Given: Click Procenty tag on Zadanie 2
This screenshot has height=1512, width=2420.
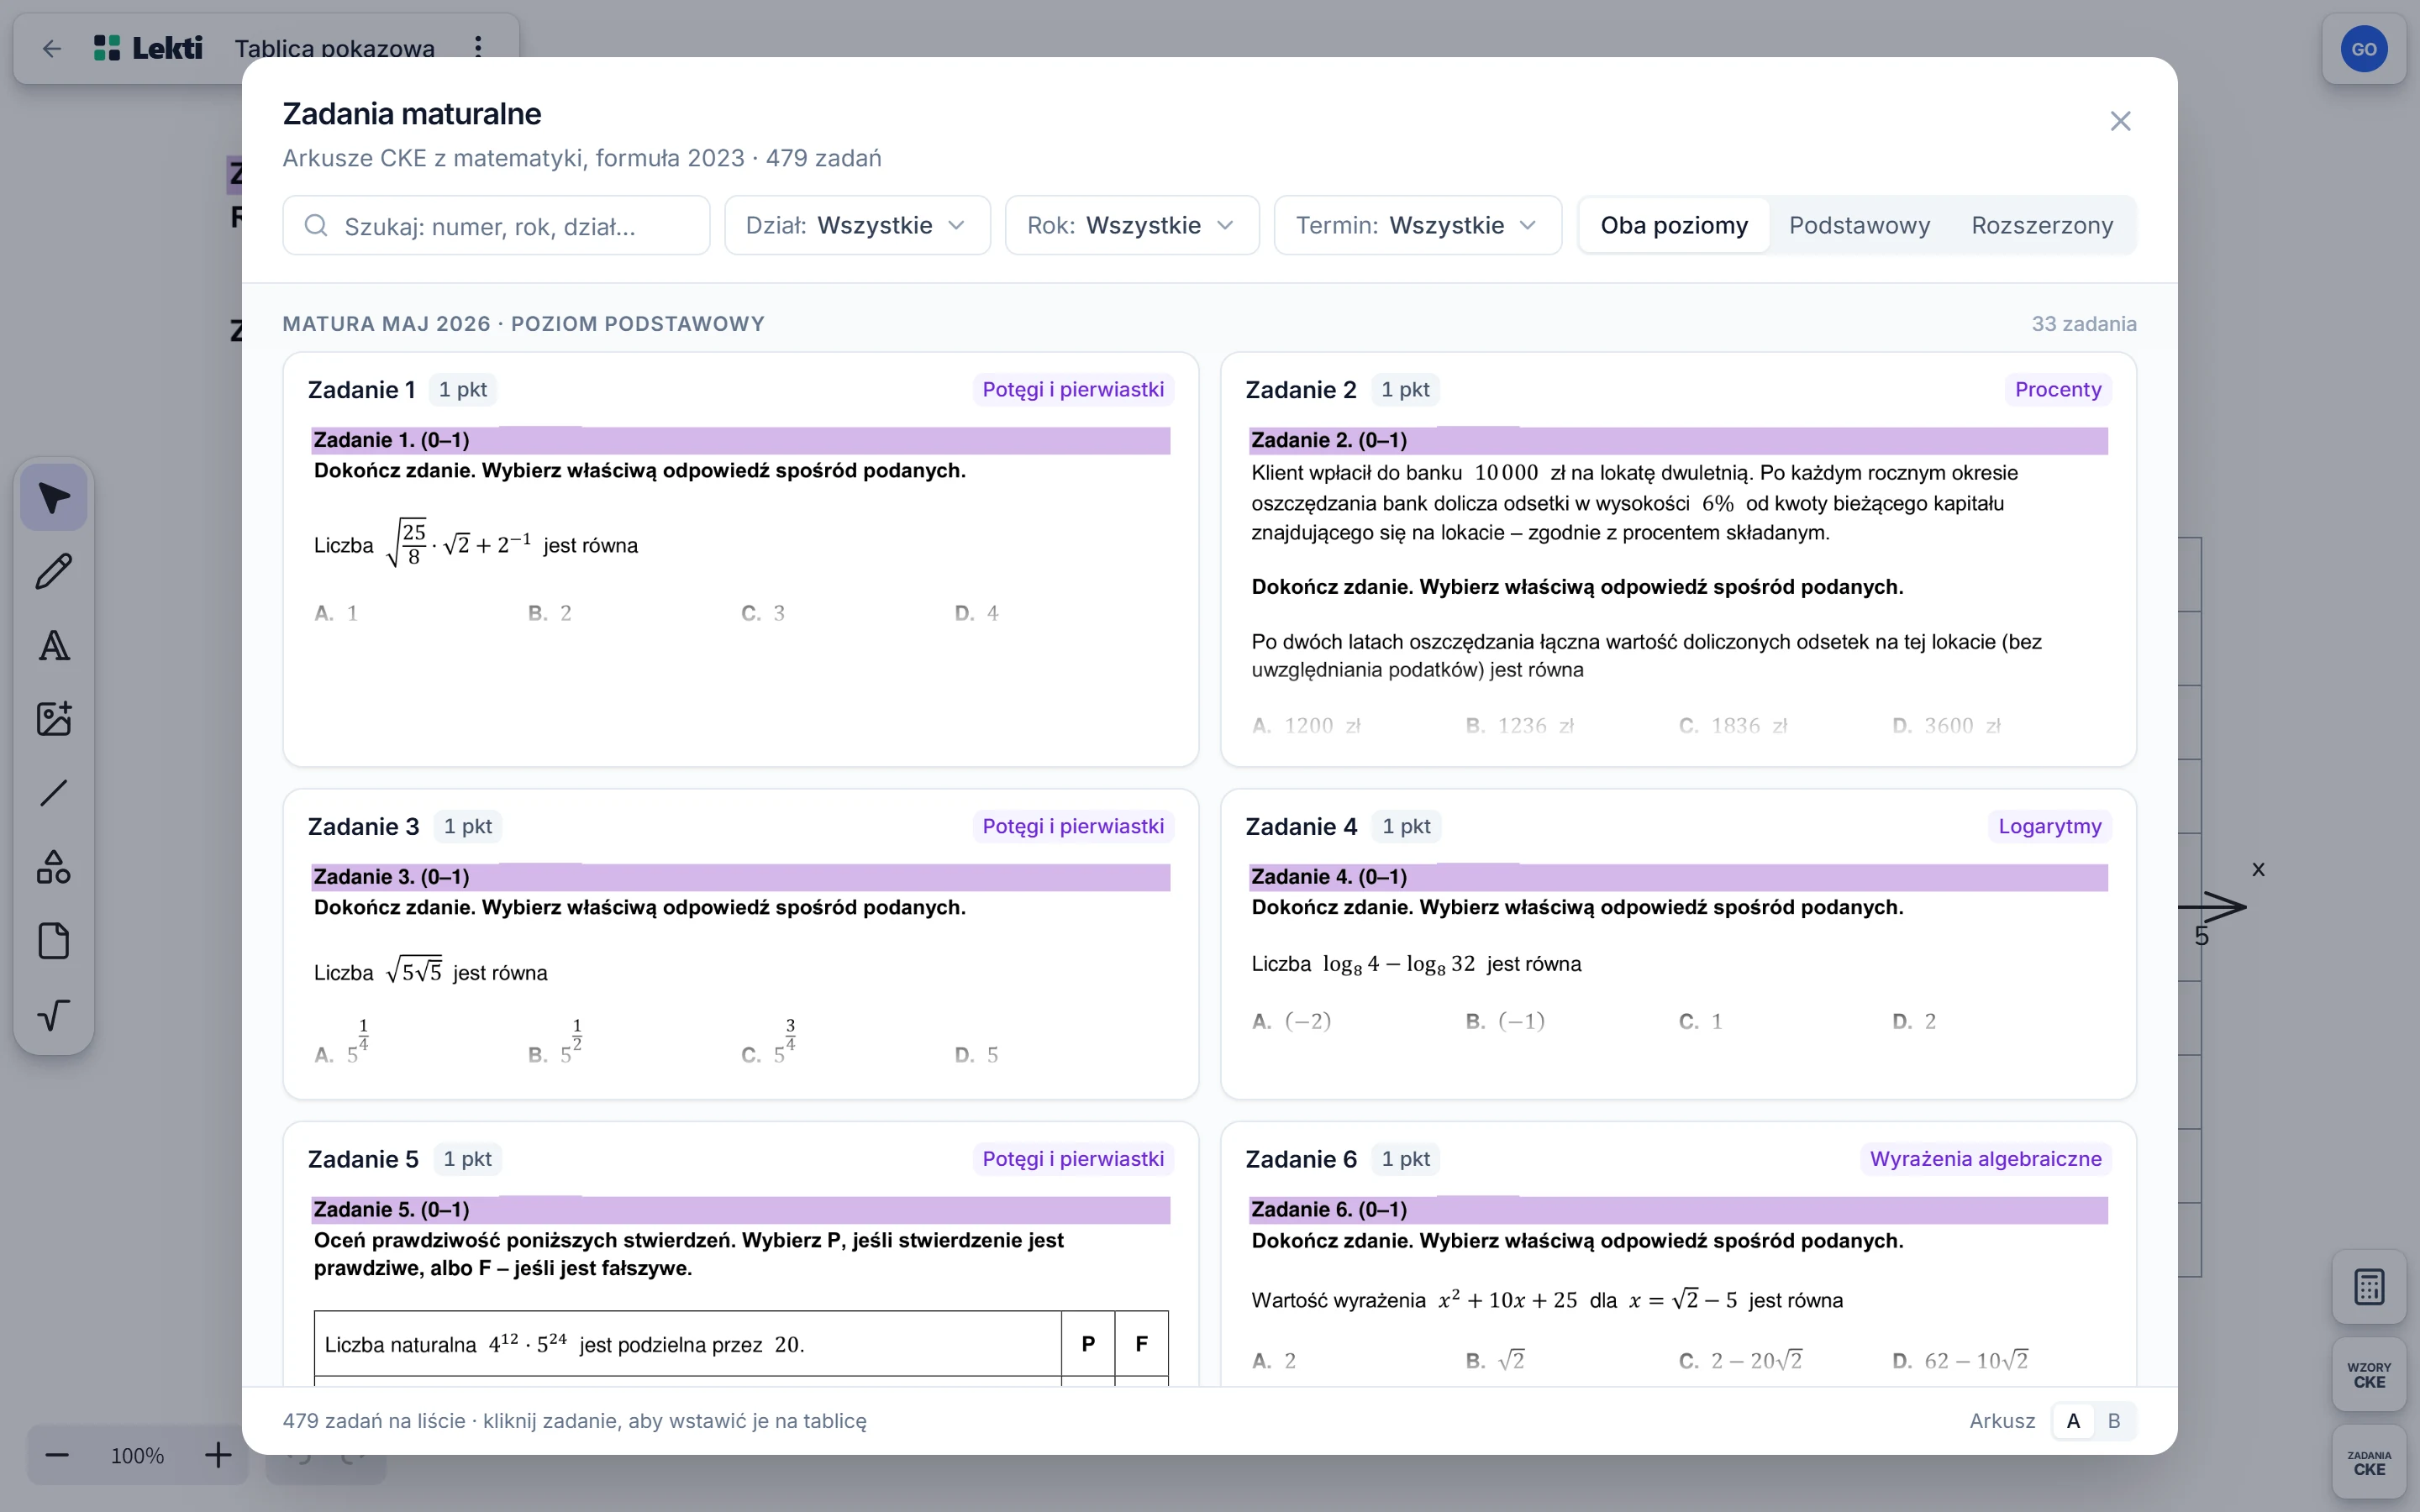Looking at the screenshot, I should point(2058,389).
